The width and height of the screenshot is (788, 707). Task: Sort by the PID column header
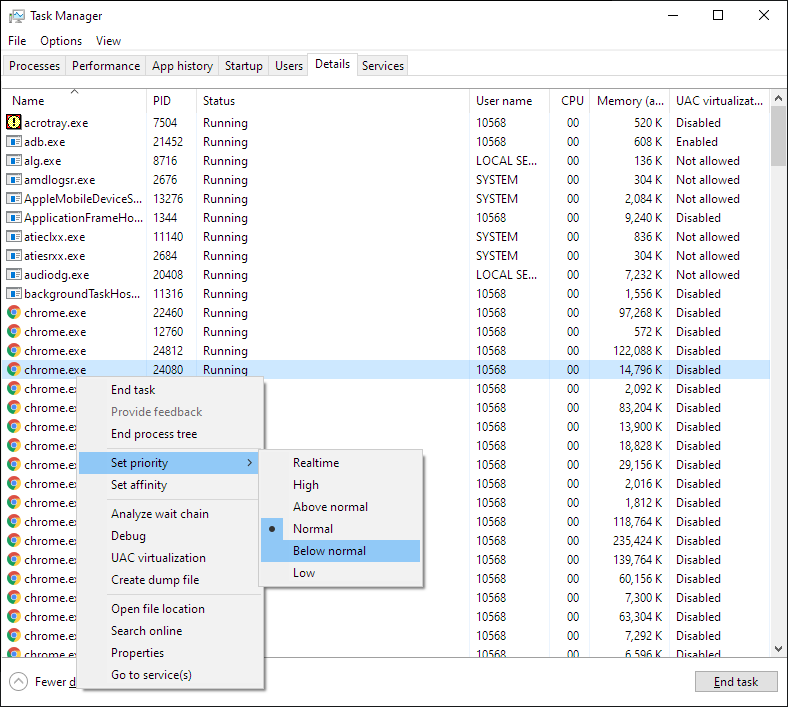[171, 100]
